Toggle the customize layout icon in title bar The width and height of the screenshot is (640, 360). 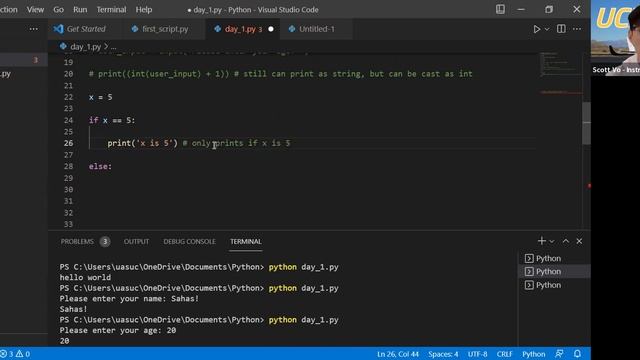click(500, 9)
